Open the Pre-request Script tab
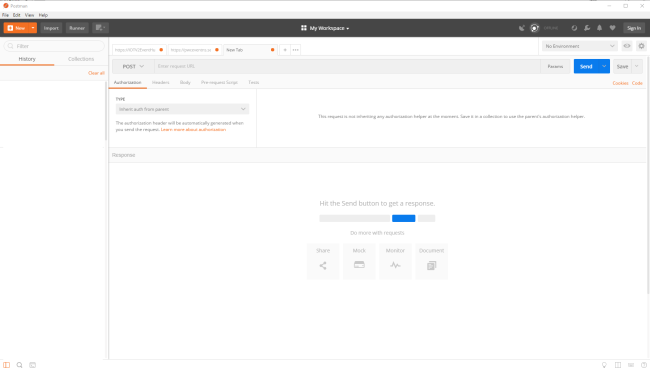650x369 pixels. pyautogui.click(x=219, y=83)
